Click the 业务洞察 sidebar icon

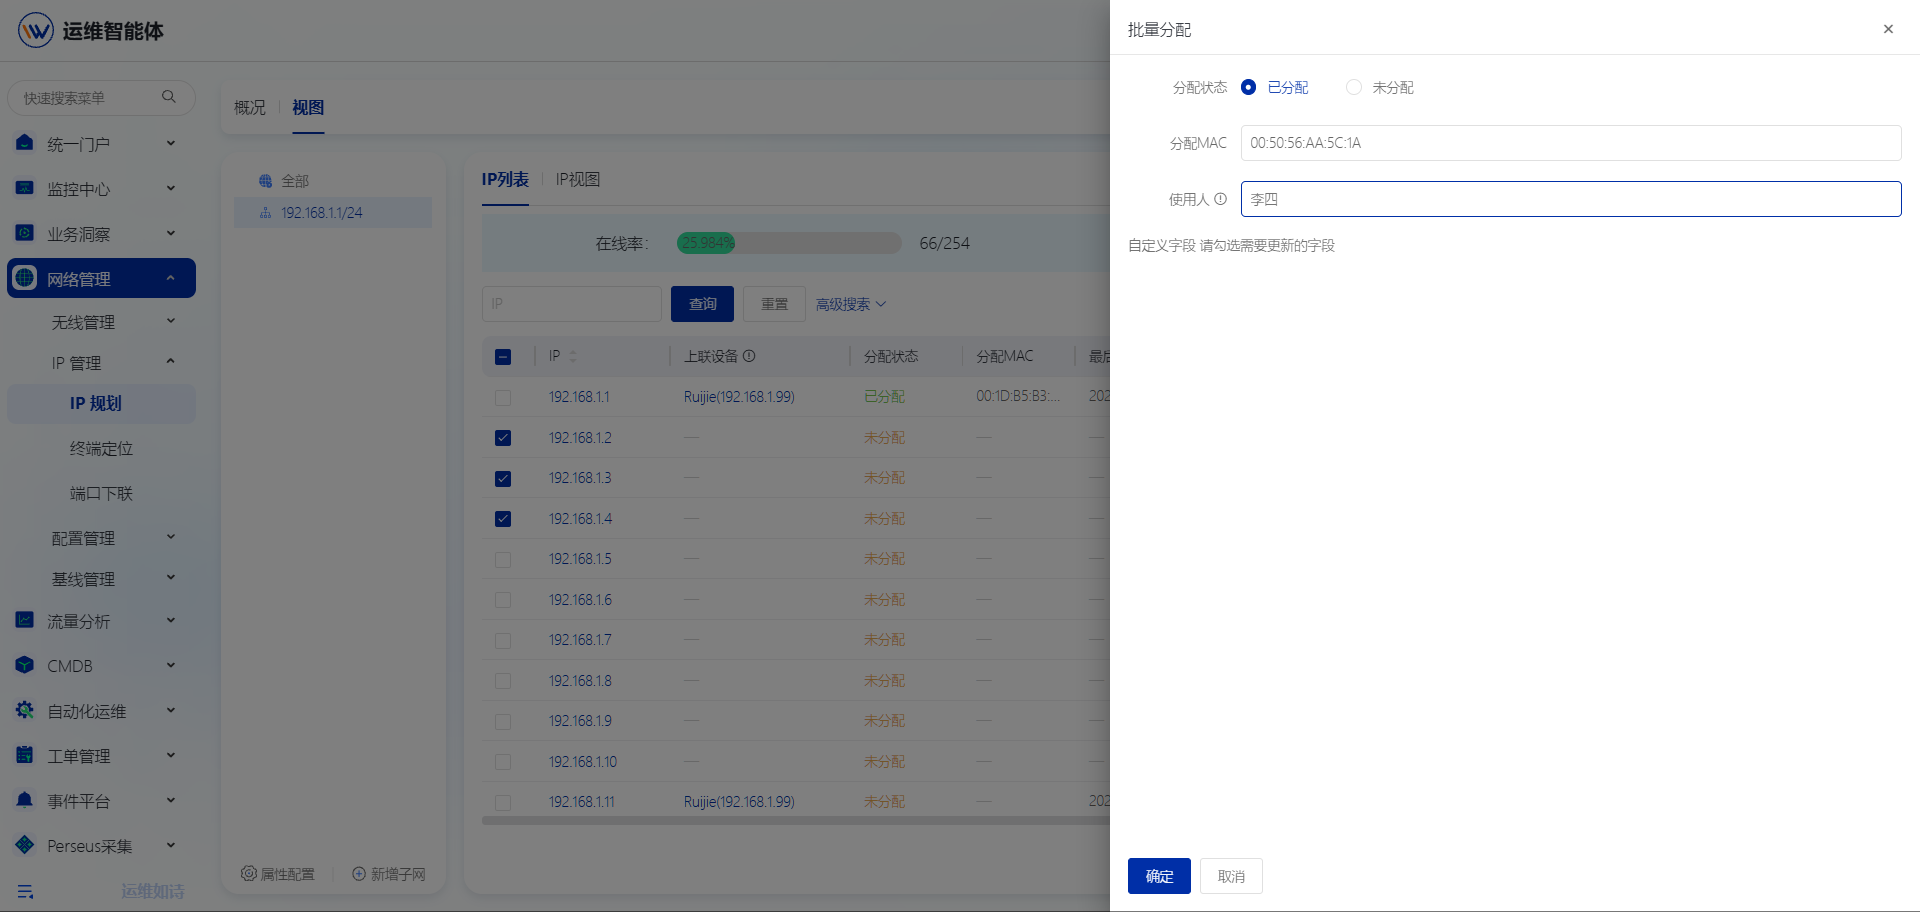25,233
